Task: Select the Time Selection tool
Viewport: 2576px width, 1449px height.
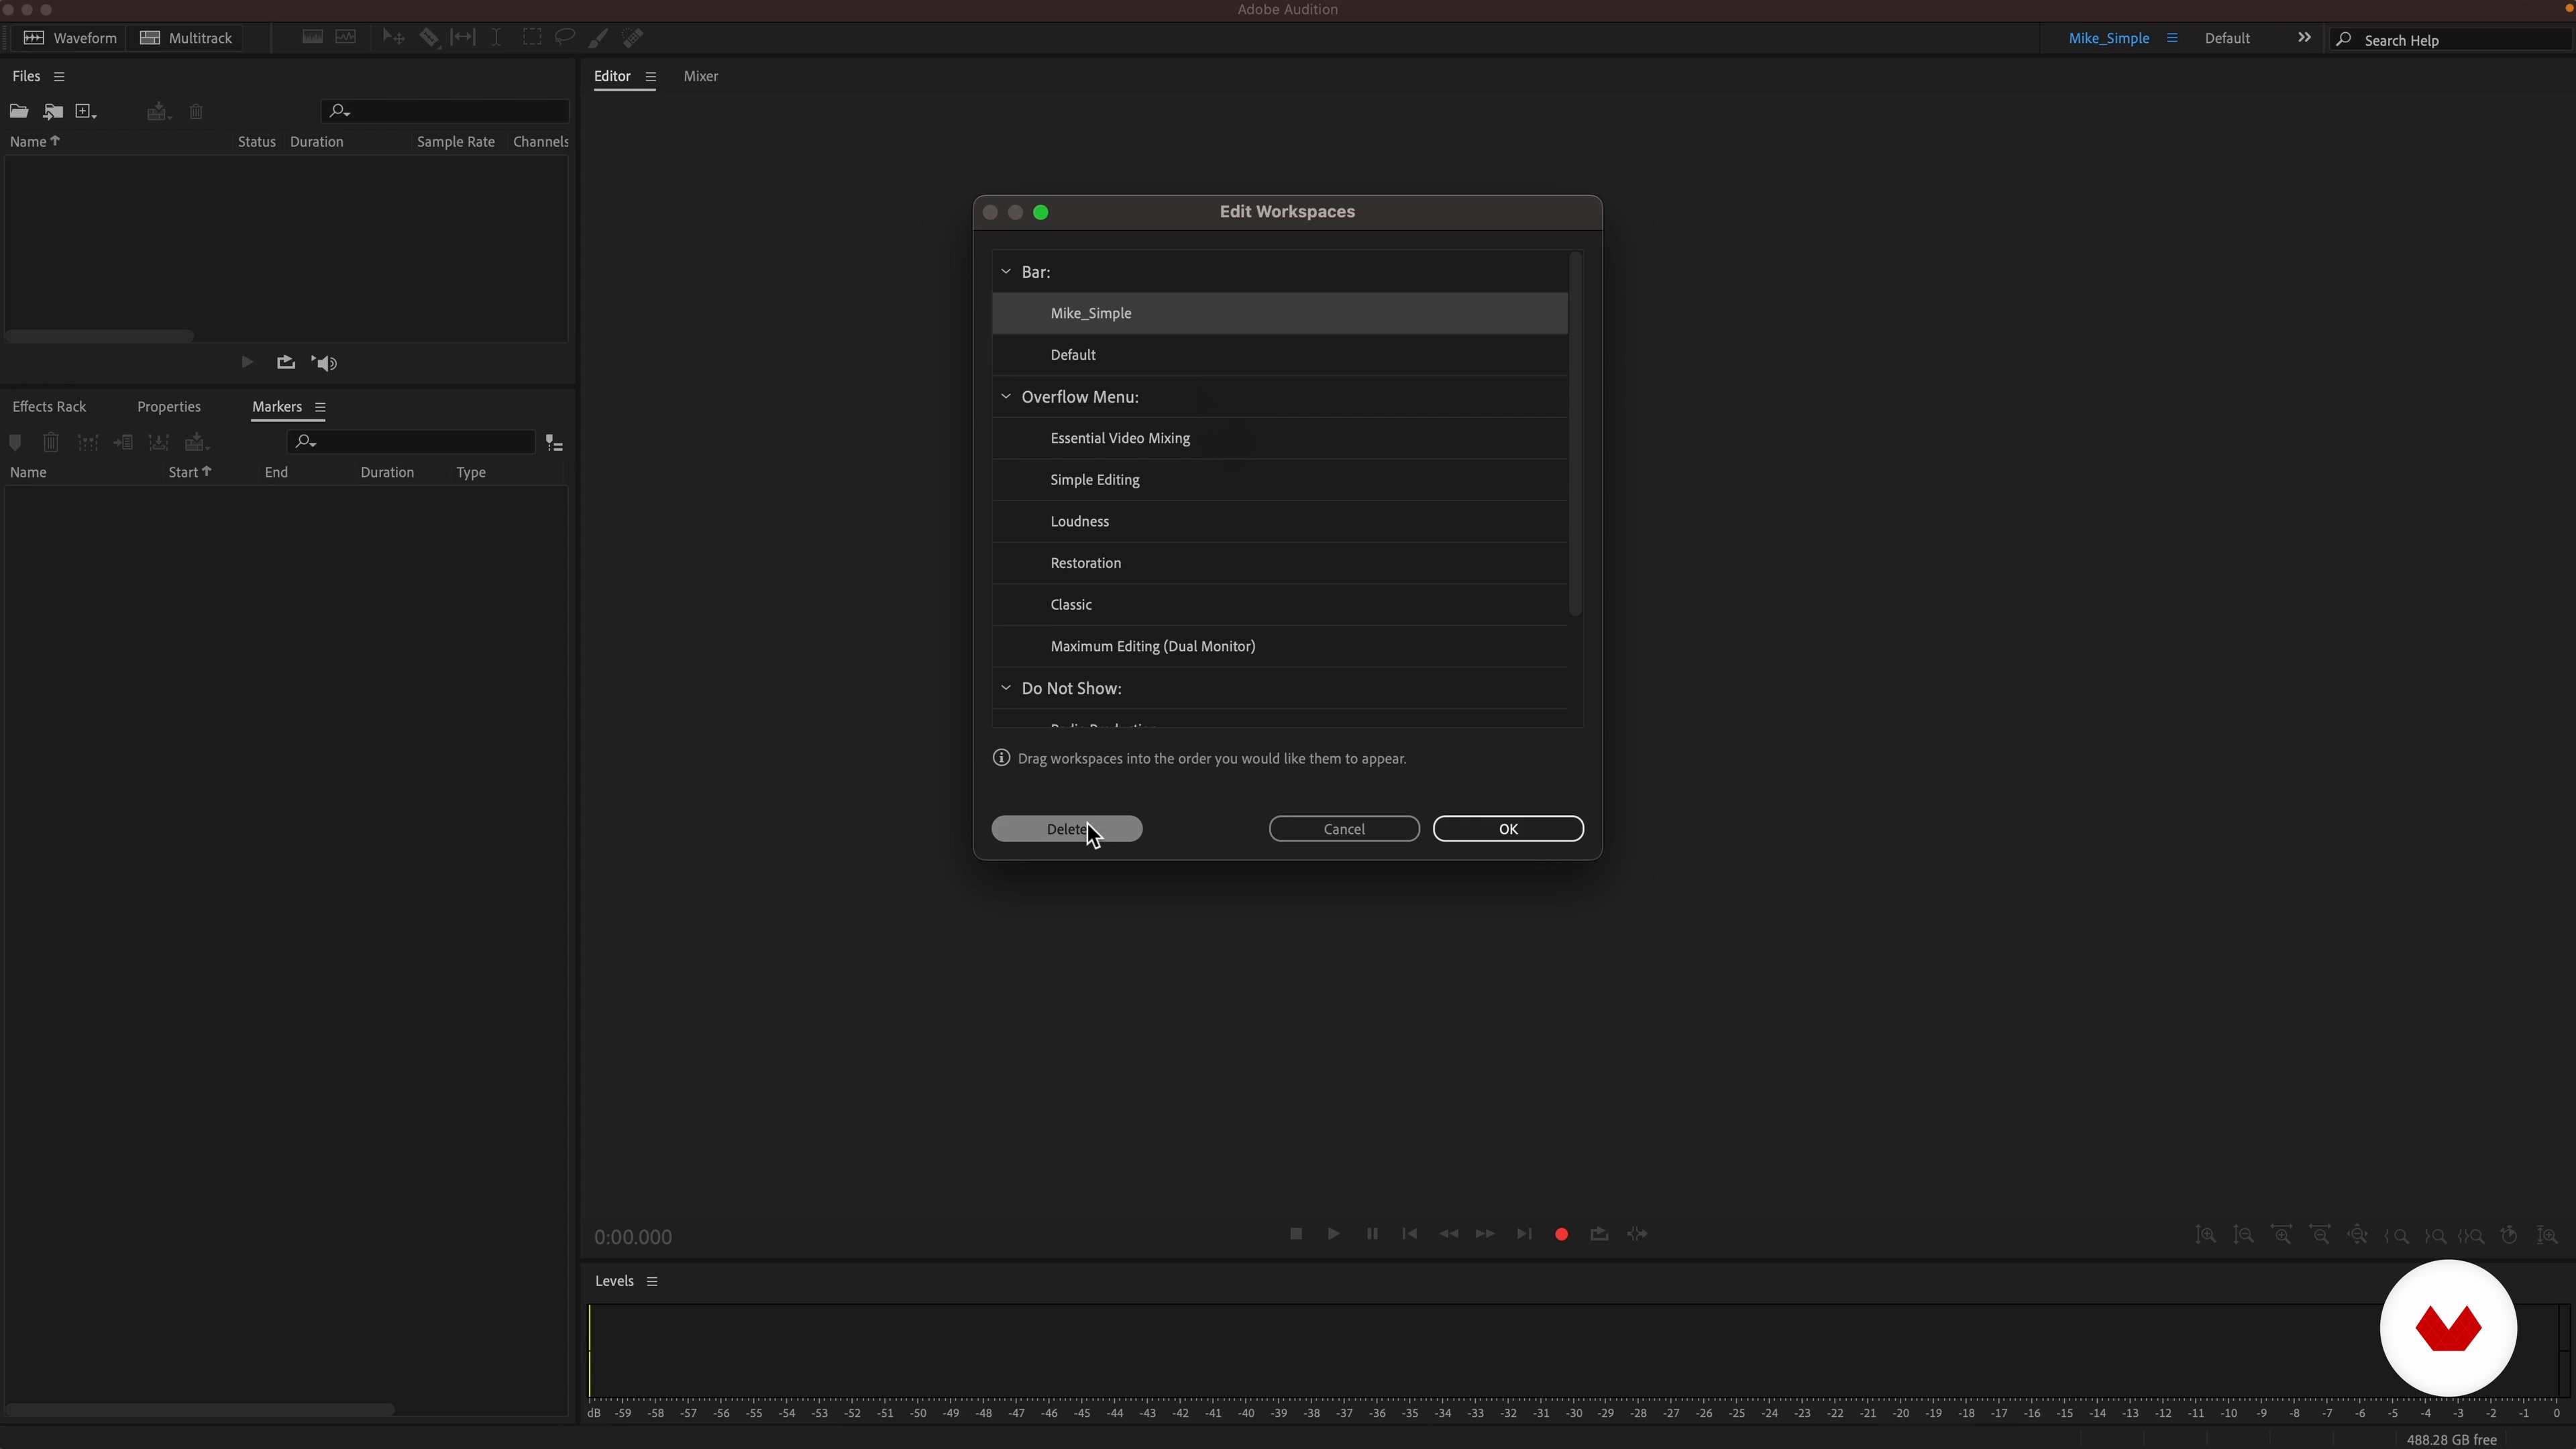Action: point(496,37)
